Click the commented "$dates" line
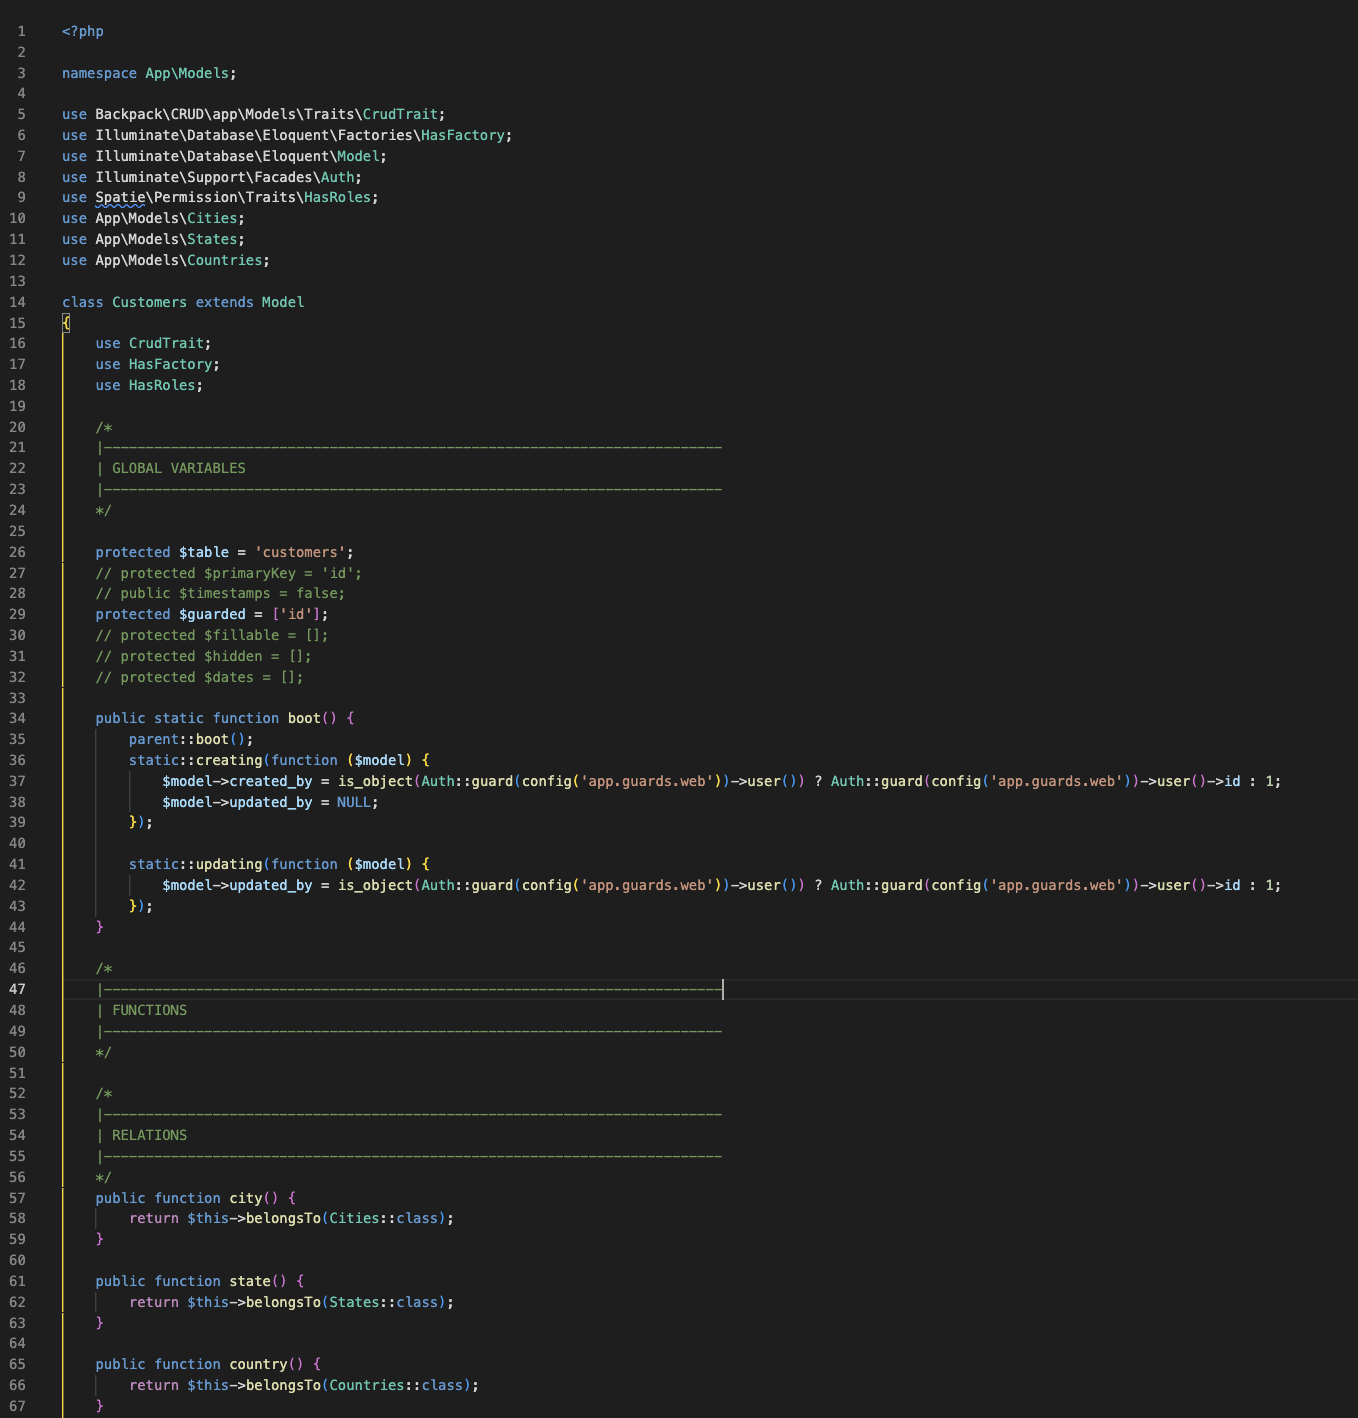This screenshot has height=1418, width=1358. tap(199, 677)
